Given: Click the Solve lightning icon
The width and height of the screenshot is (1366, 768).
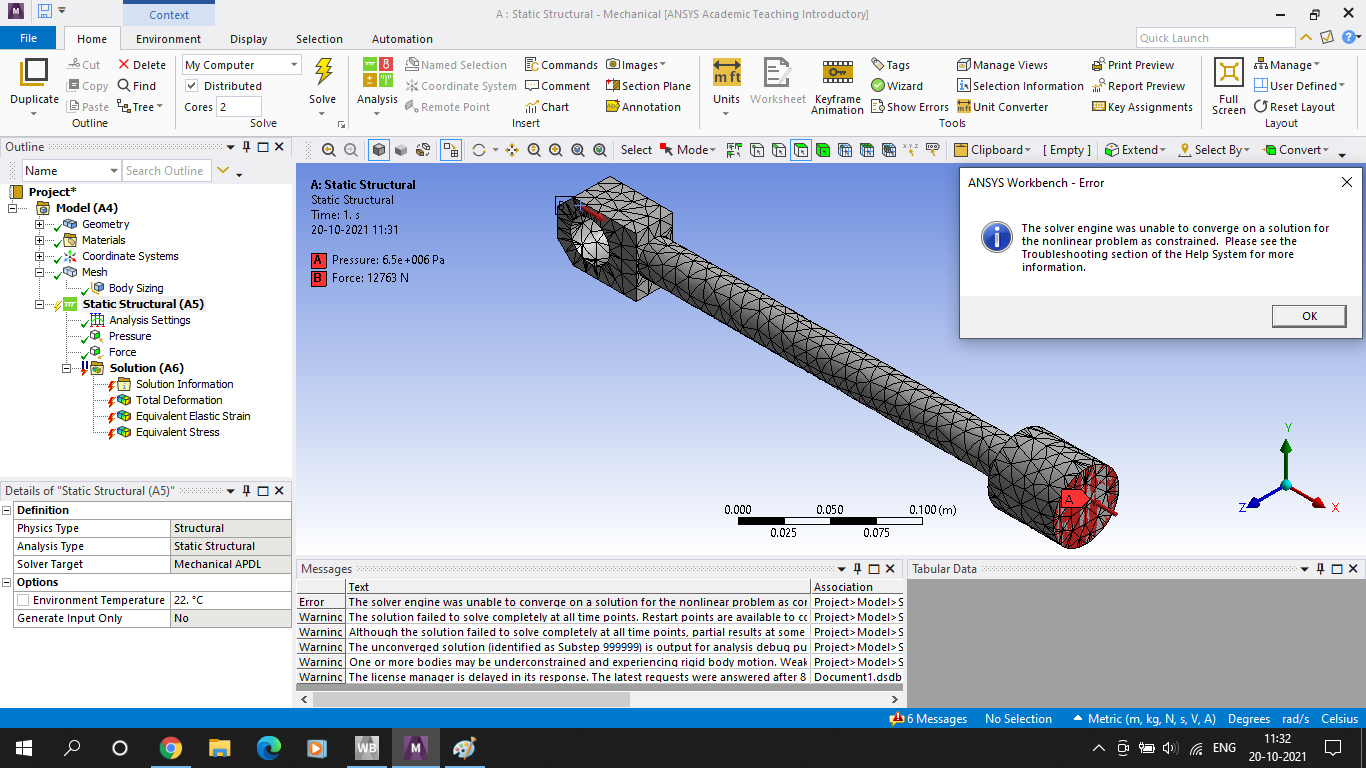Looking at the screenshot, I should click(323, 72).
